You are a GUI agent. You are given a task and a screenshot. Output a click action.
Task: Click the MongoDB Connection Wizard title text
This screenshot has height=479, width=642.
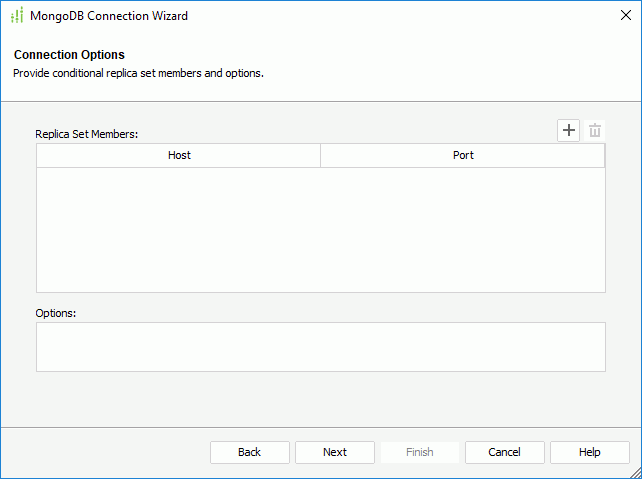[x=109, y=16]
